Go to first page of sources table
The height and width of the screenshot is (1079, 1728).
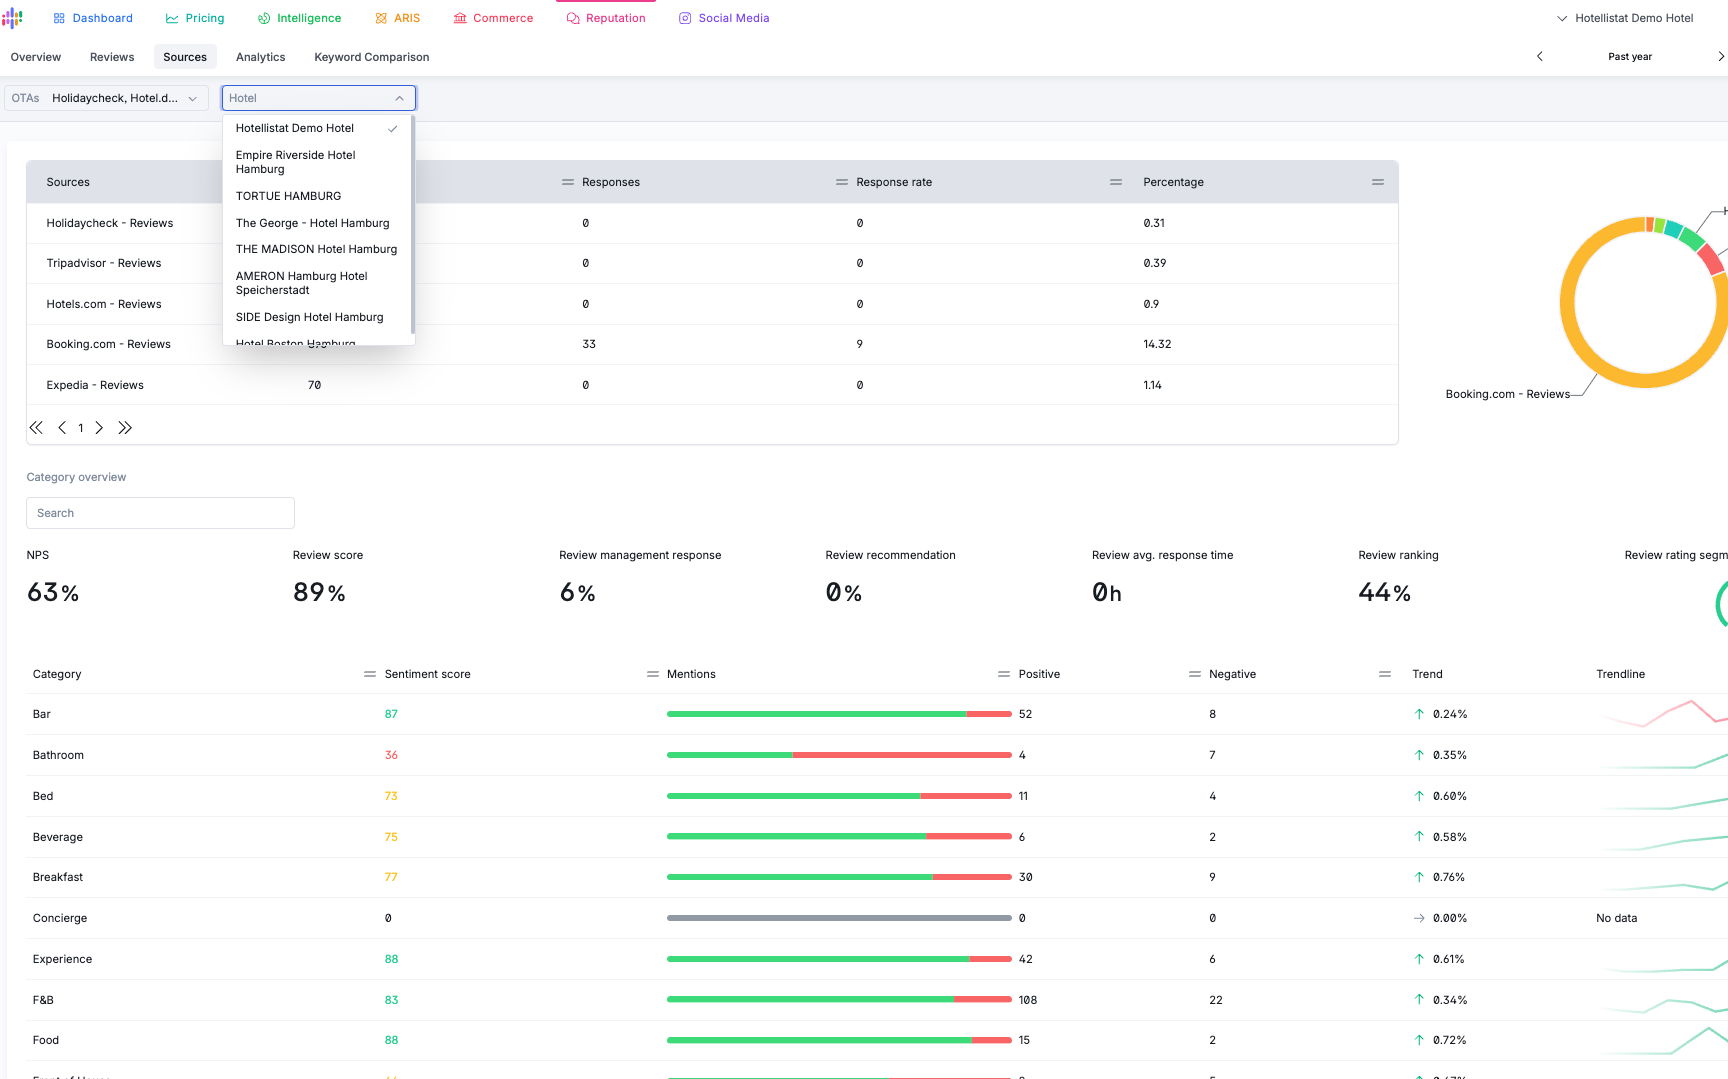(x=36, y=428)
